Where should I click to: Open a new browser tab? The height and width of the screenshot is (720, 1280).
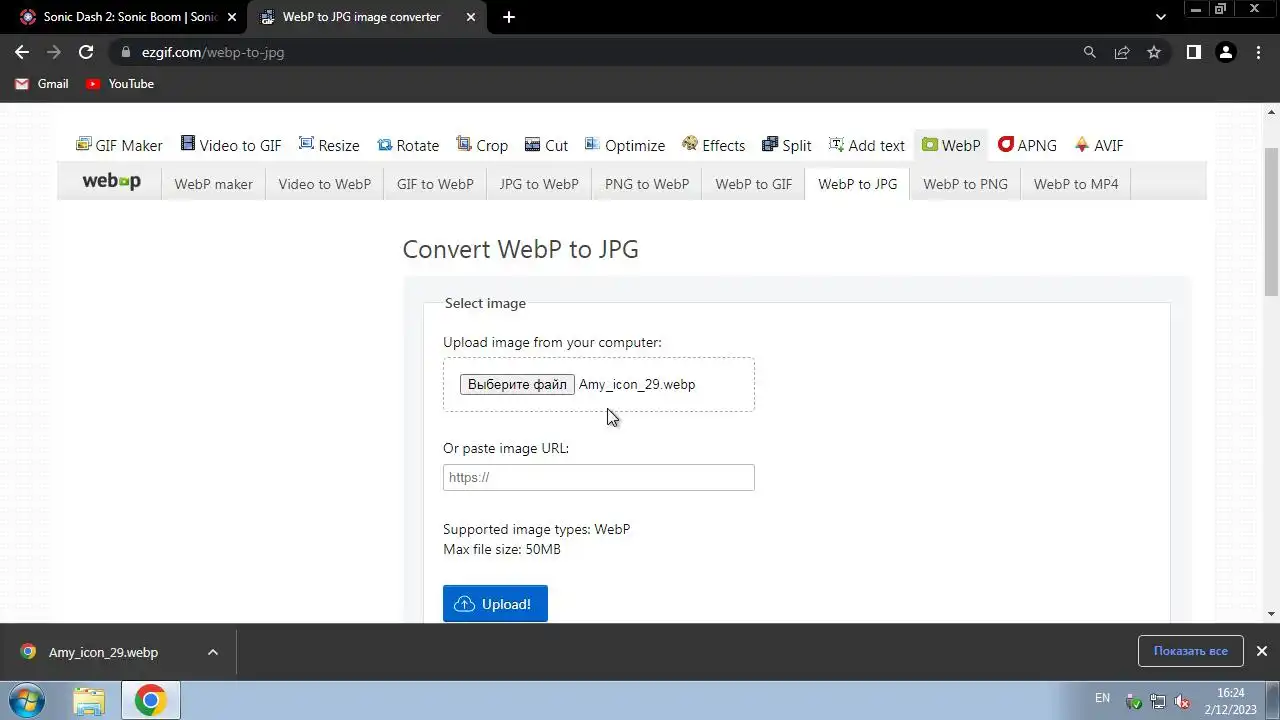(509, 17)
